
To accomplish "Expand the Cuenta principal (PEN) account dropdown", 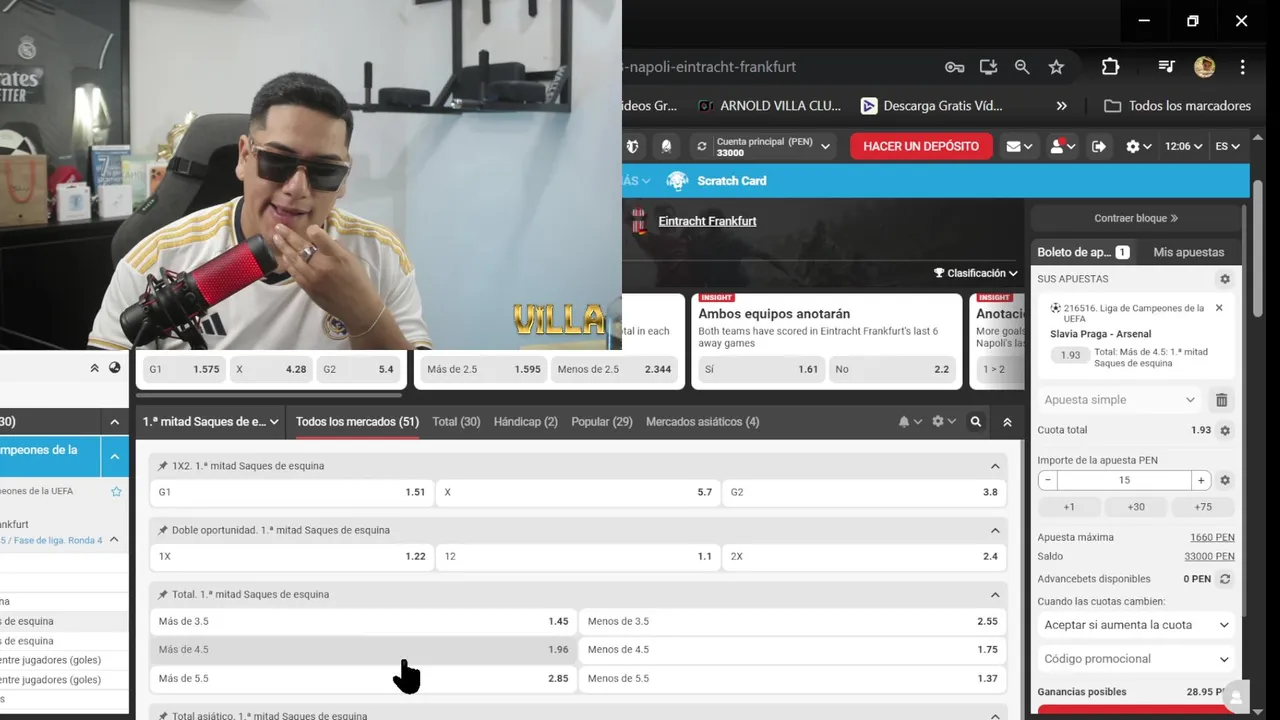I will pos(826,146).
